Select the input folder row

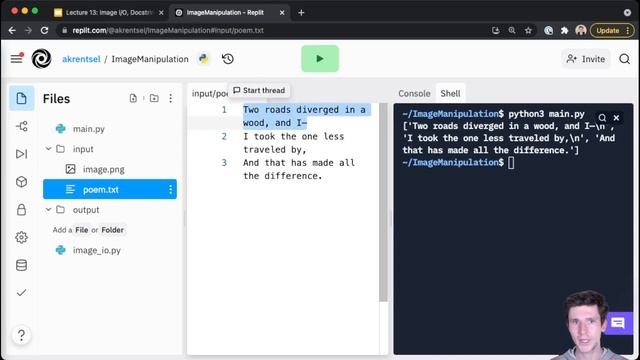pyautogui.click(x=110, y=149)
